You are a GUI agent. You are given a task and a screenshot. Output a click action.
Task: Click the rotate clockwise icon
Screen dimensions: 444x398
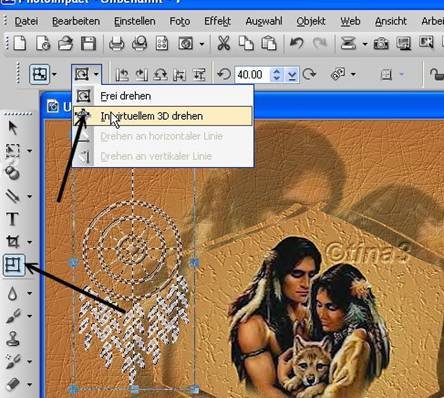pyautogui.click(x=309, y=74)
